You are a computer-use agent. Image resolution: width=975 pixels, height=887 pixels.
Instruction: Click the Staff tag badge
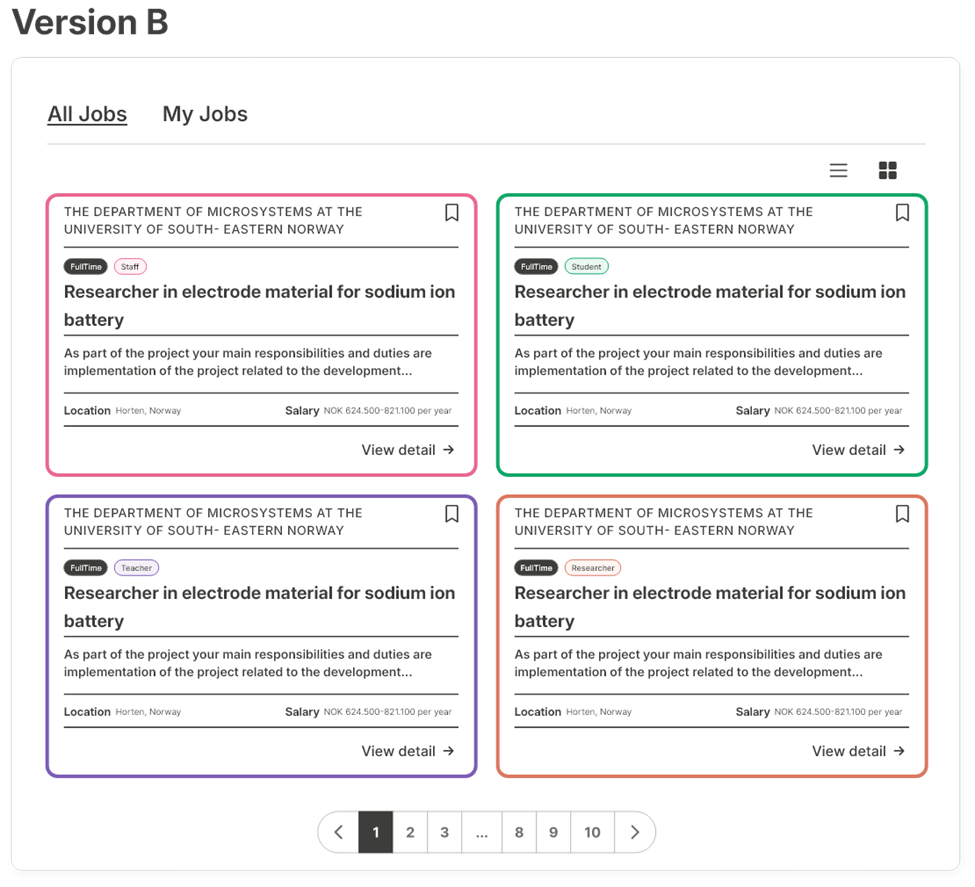coord(130,267)
